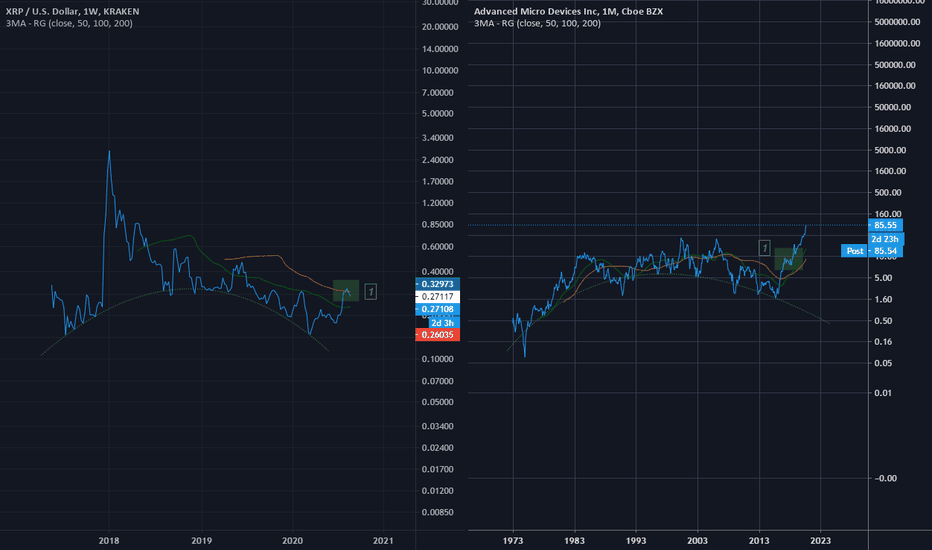Image resolution: width=932 pixels, height=550 pixels.
Task: Click the 500.00 AMD scale value
Action: pyautogui.click(x=888, y=193)
